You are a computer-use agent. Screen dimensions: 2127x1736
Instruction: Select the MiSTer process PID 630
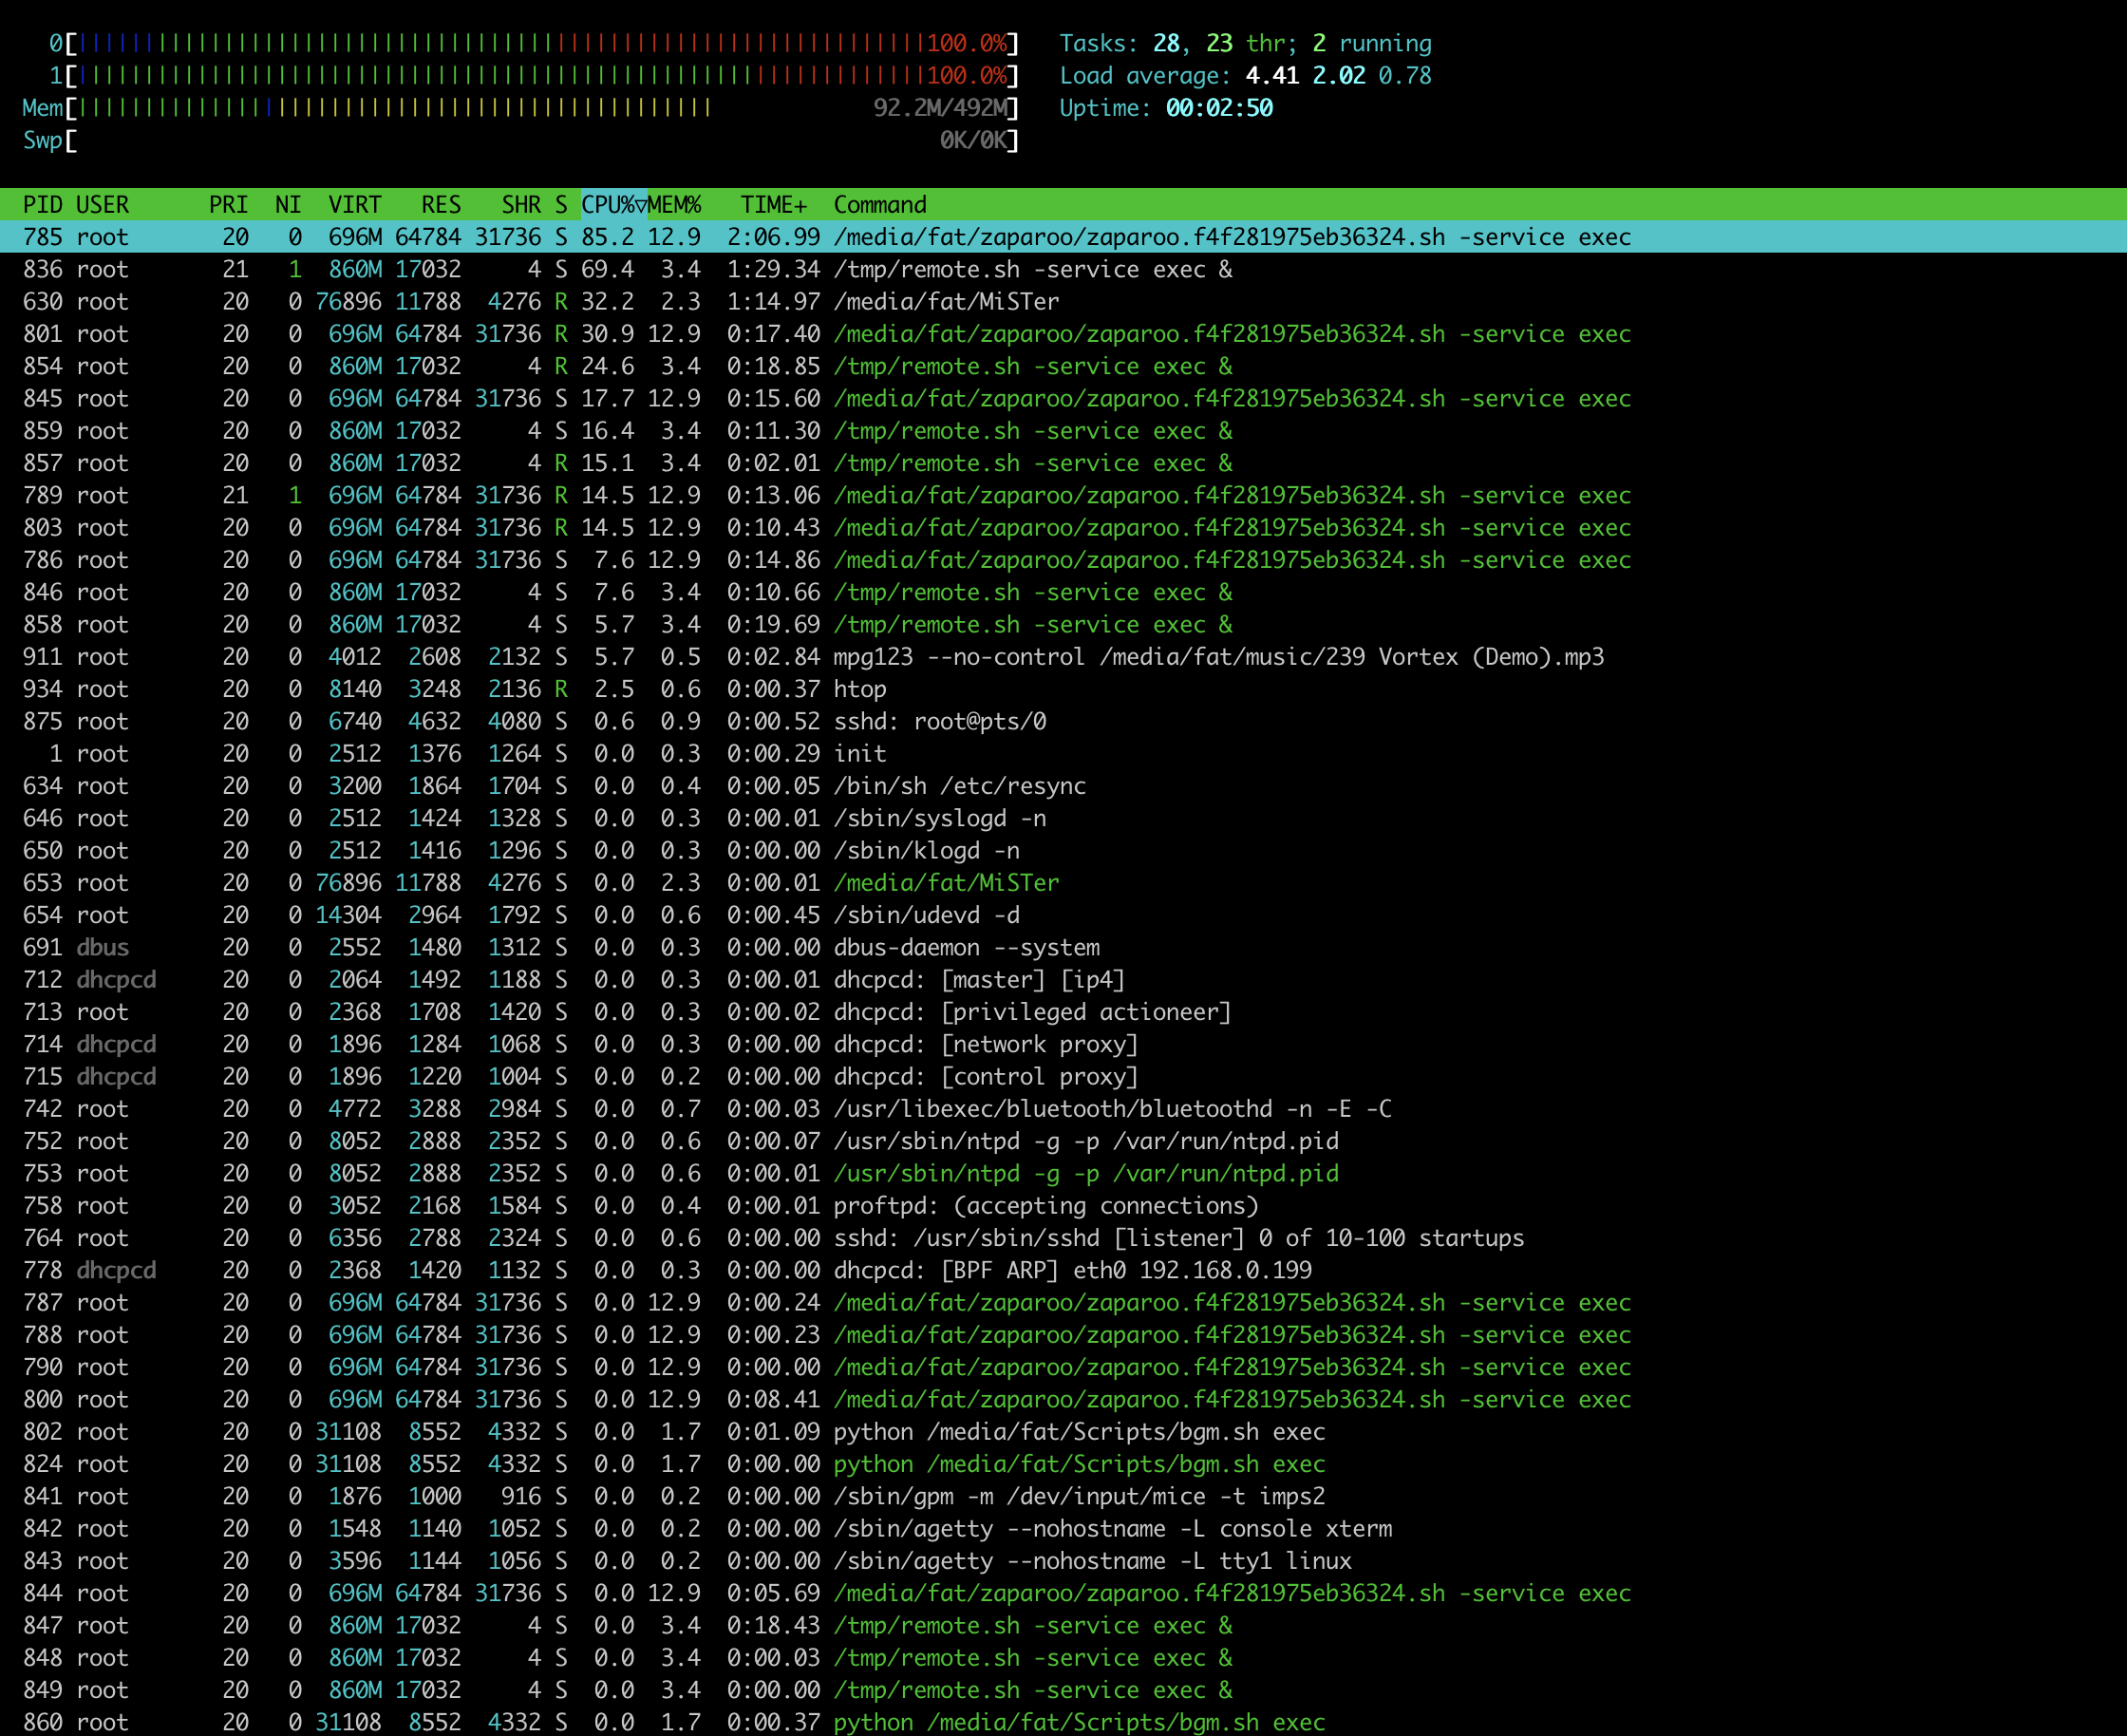pyautogui.click(x=1063, y=302)
